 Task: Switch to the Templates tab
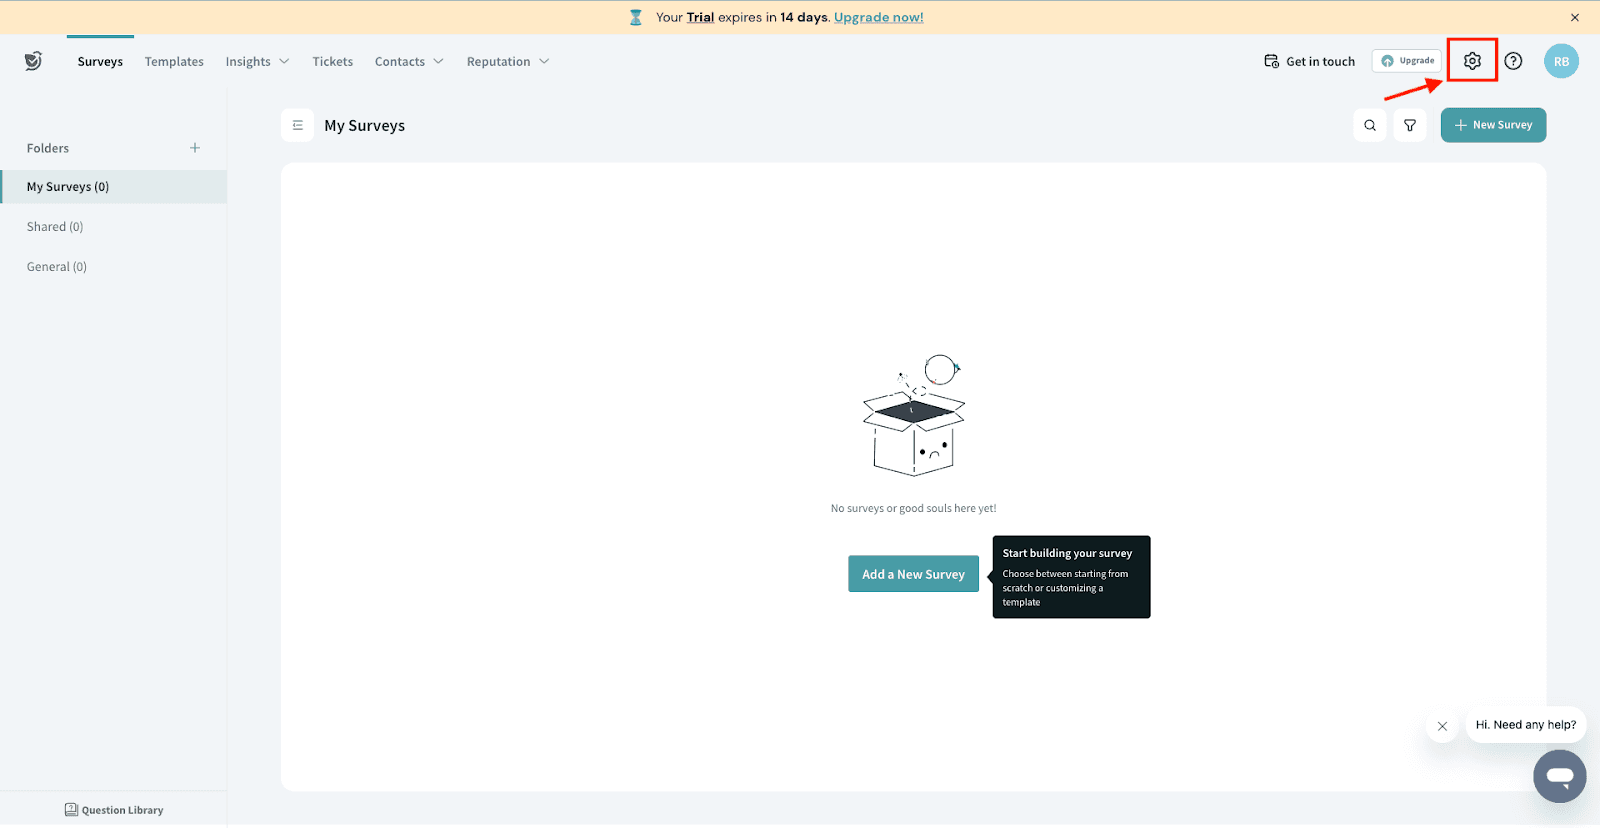tap(174, 61)
